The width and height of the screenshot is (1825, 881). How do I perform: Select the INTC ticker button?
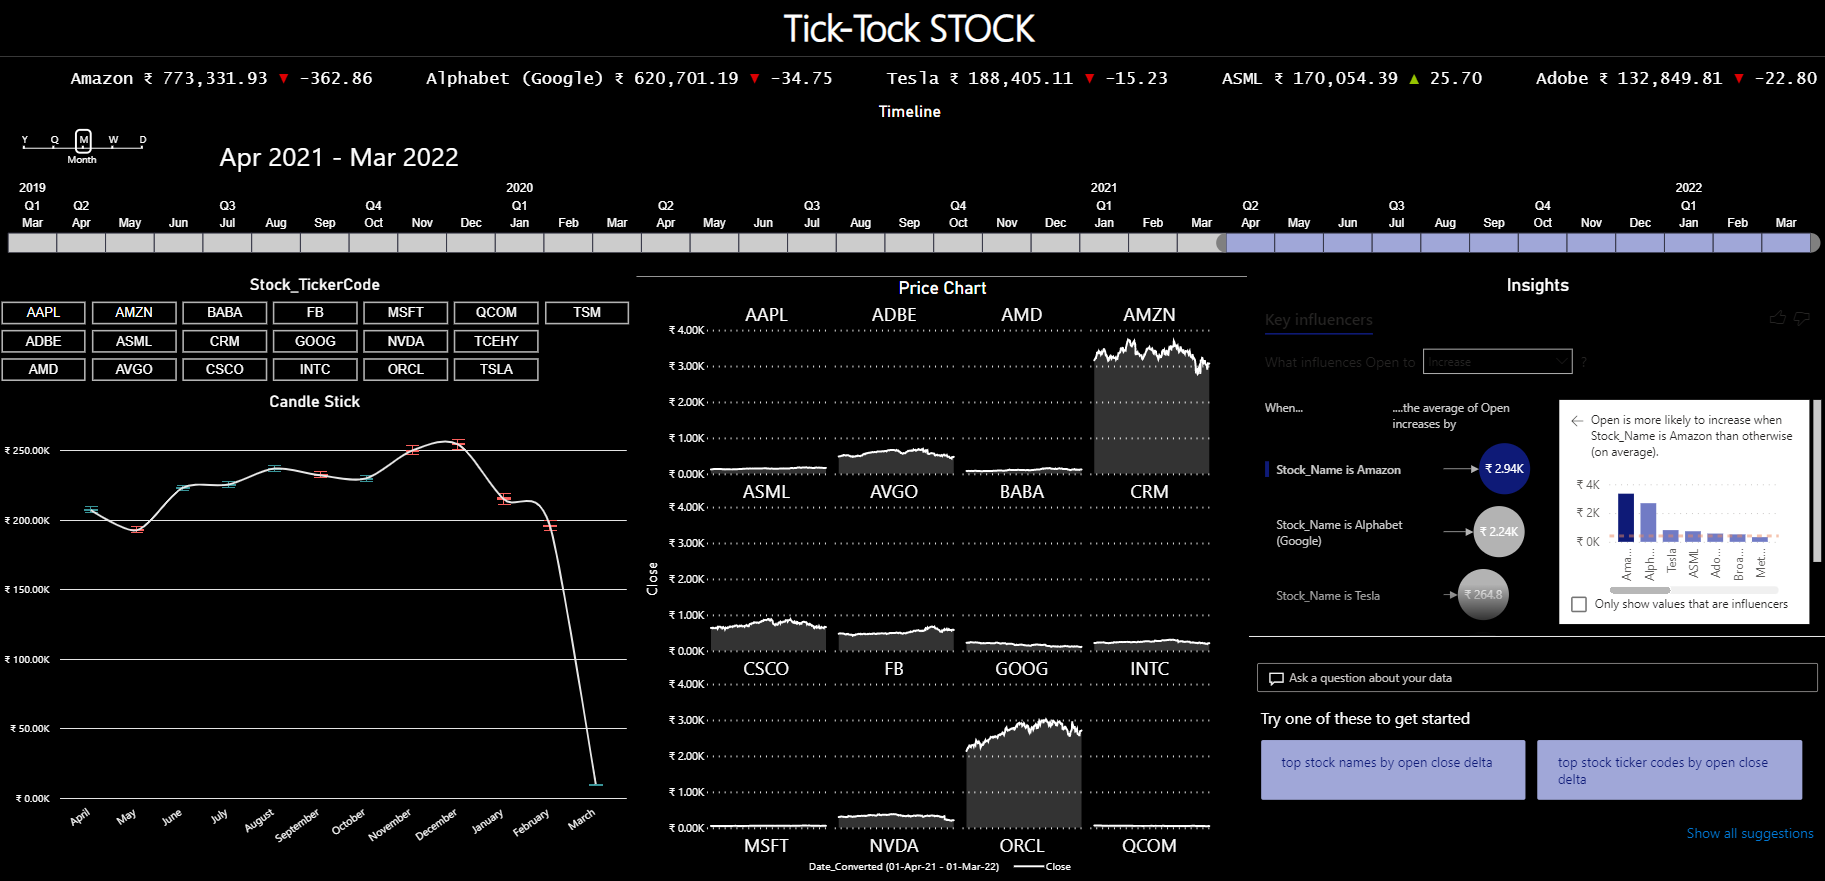coord(315,369)
